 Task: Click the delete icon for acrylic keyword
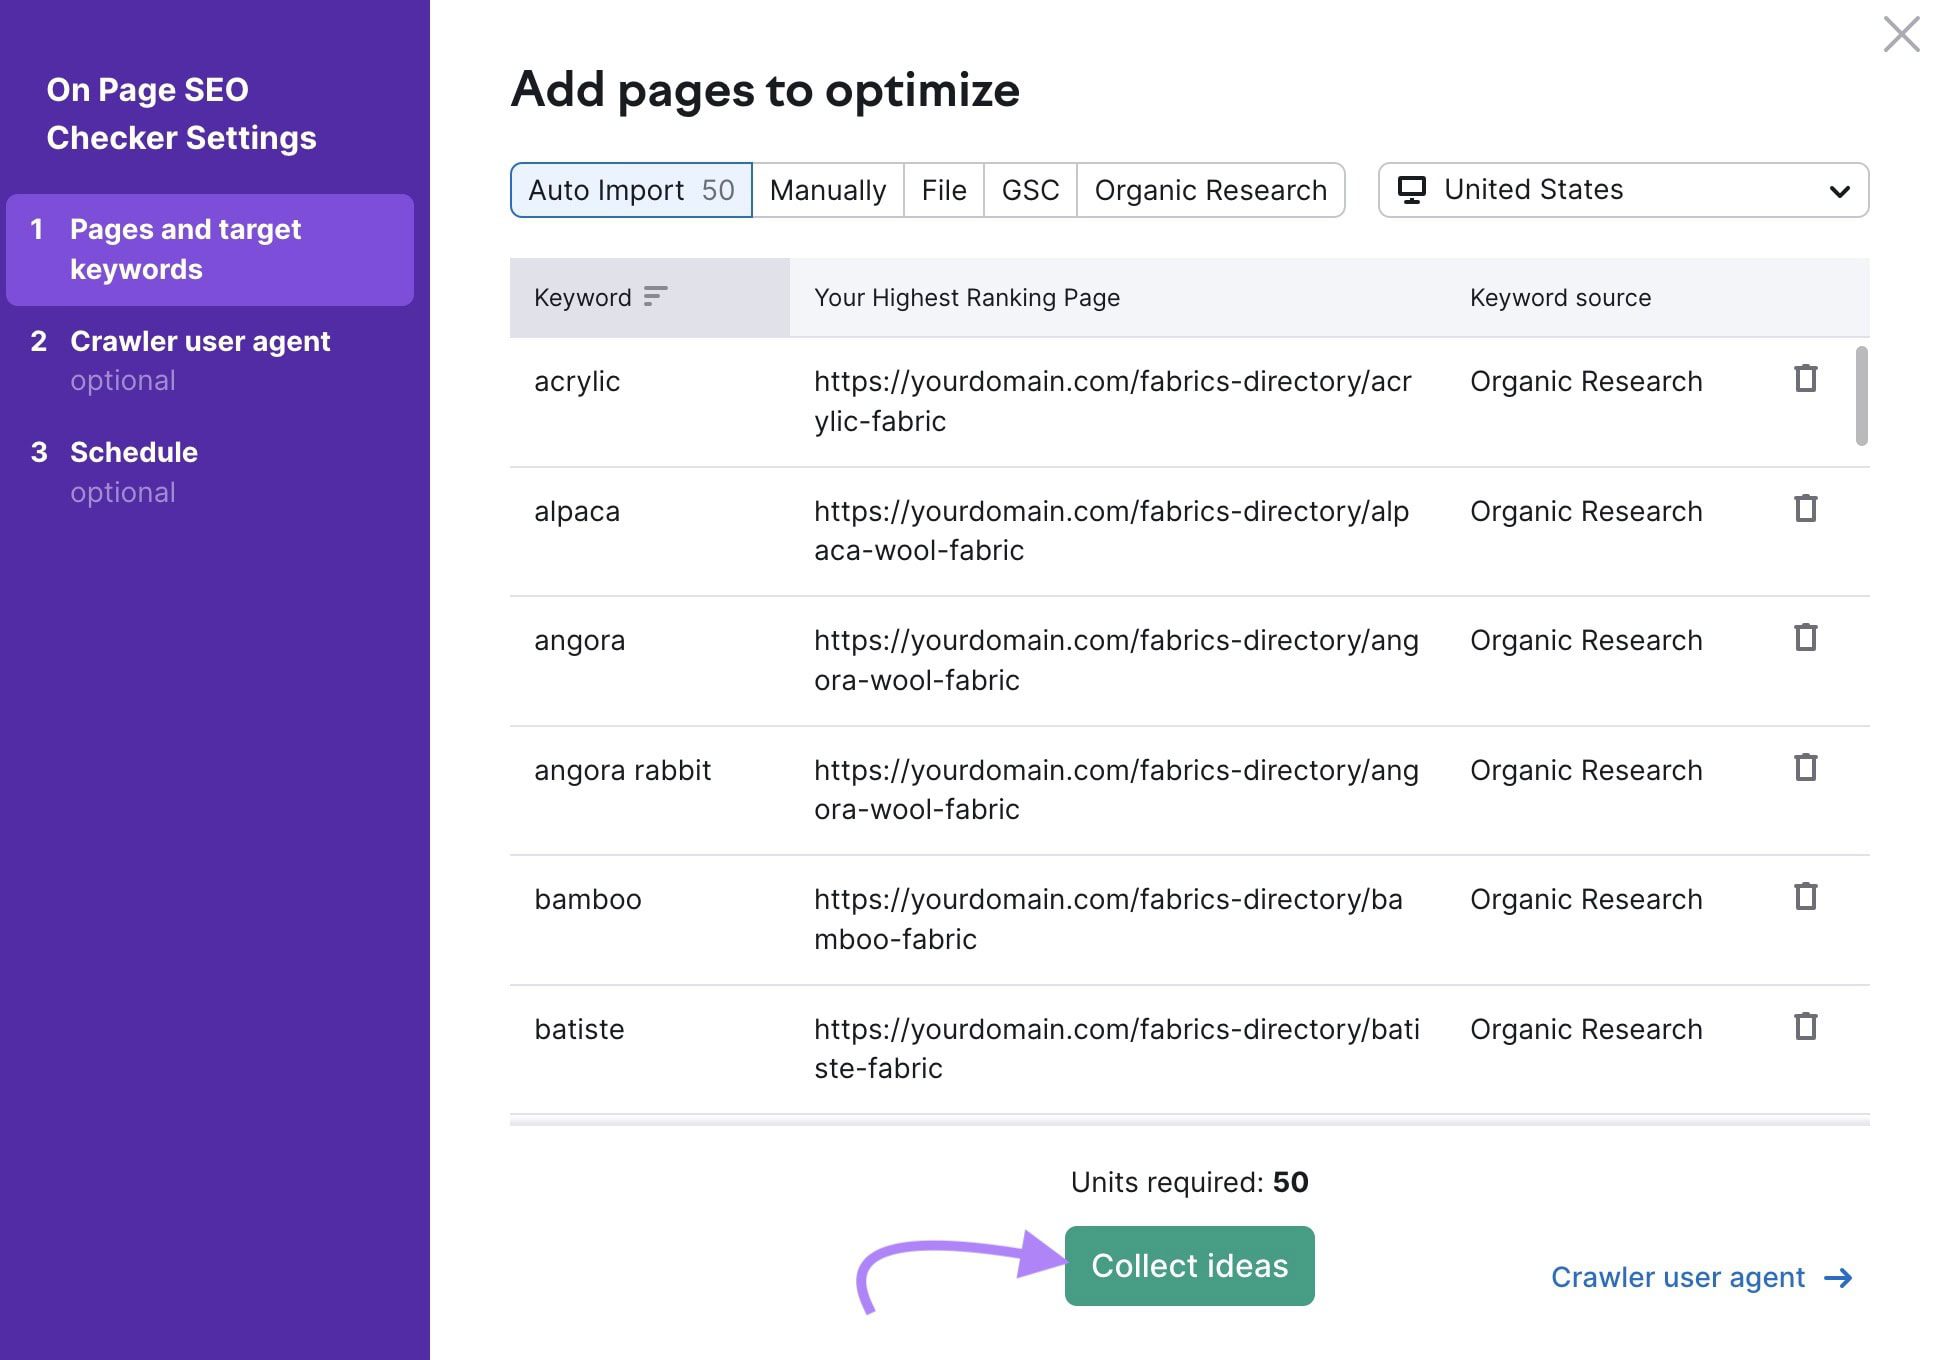pyautogui.click(x=1803, y=379)
